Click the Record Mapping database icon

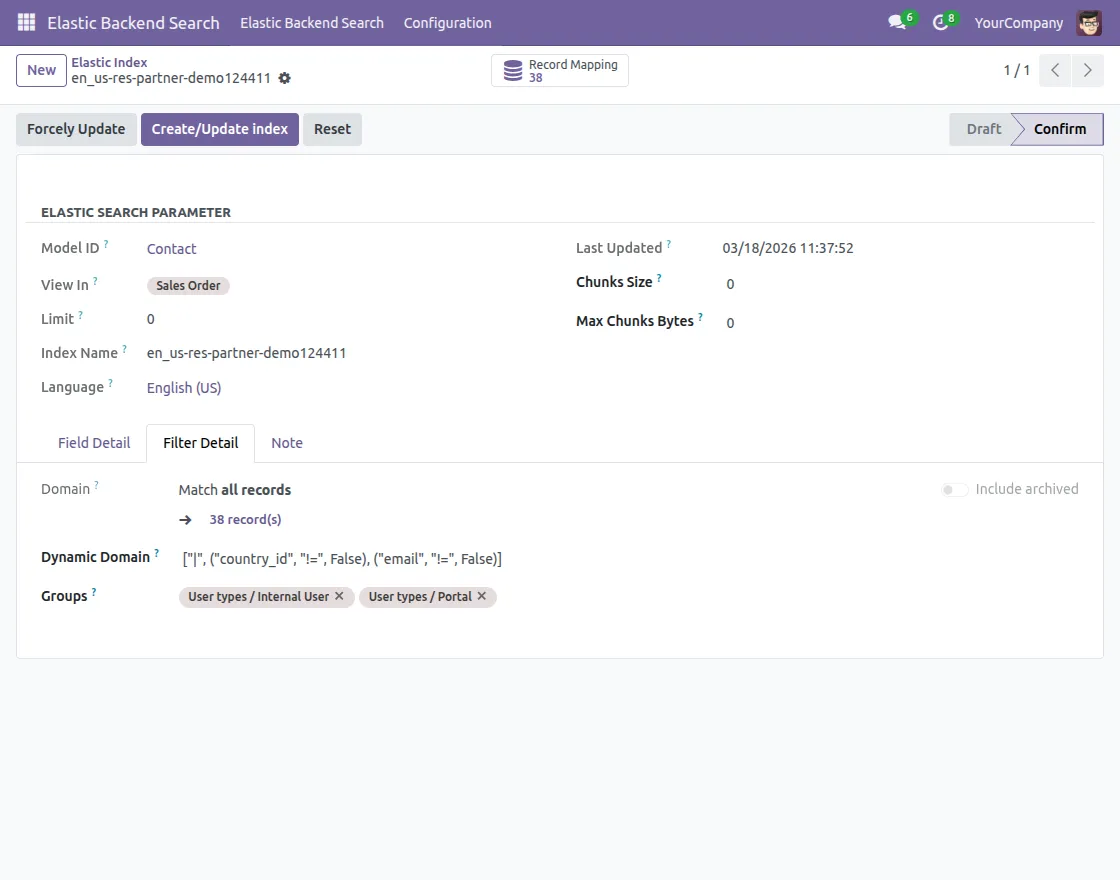(513, 71)
